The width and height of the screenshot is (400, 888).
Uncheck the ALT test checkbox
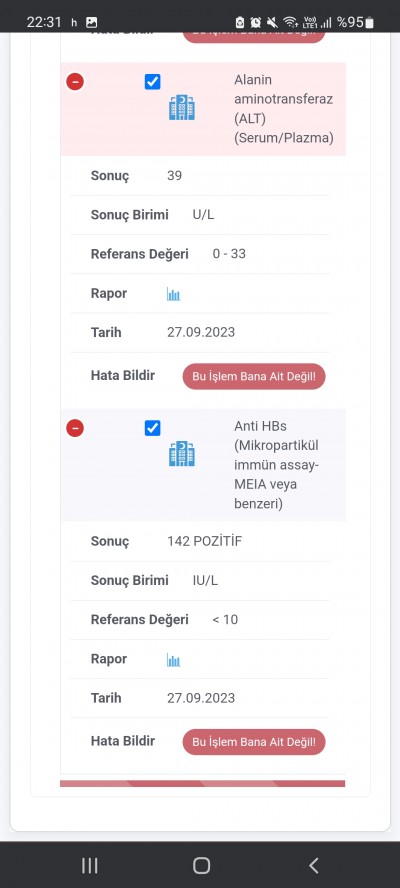(152, 82)
